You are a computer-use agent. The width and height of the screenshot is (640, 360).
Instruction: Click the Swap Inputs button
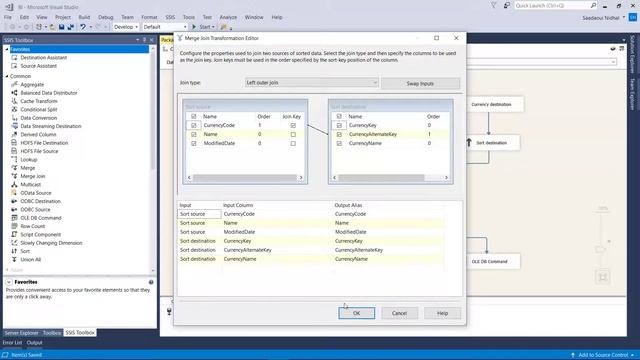420,83
